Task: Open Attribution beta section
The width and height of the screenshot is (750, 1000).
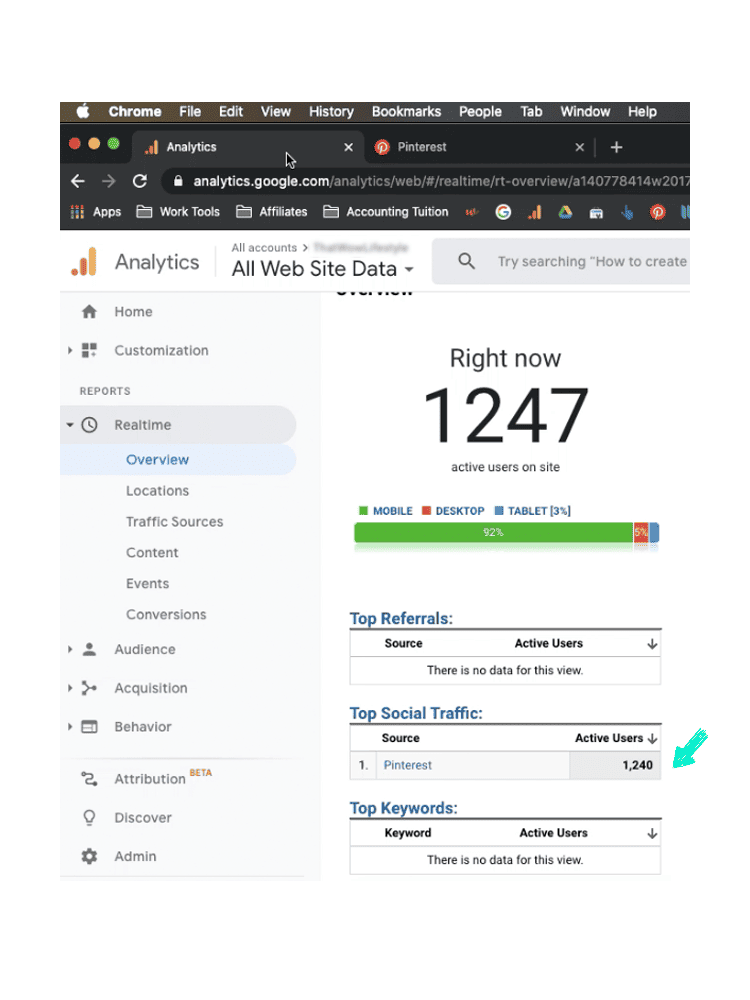Action: 150,779
